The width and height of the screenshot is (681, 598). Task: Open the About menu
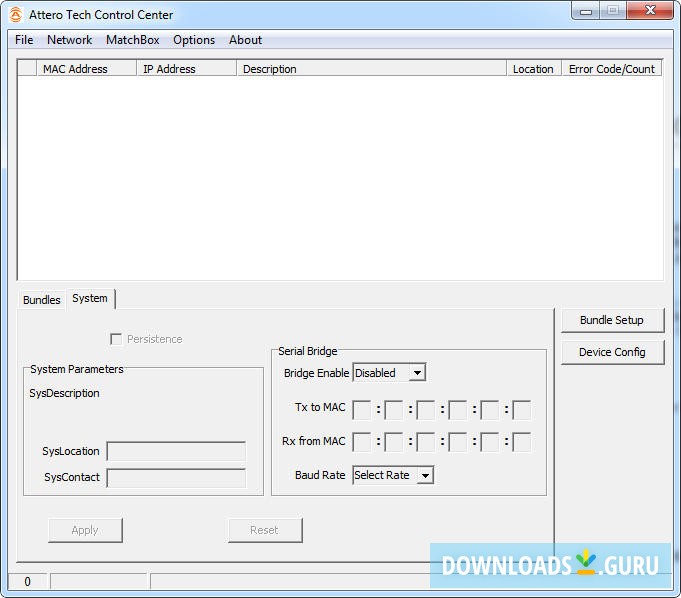click(245, 40)
